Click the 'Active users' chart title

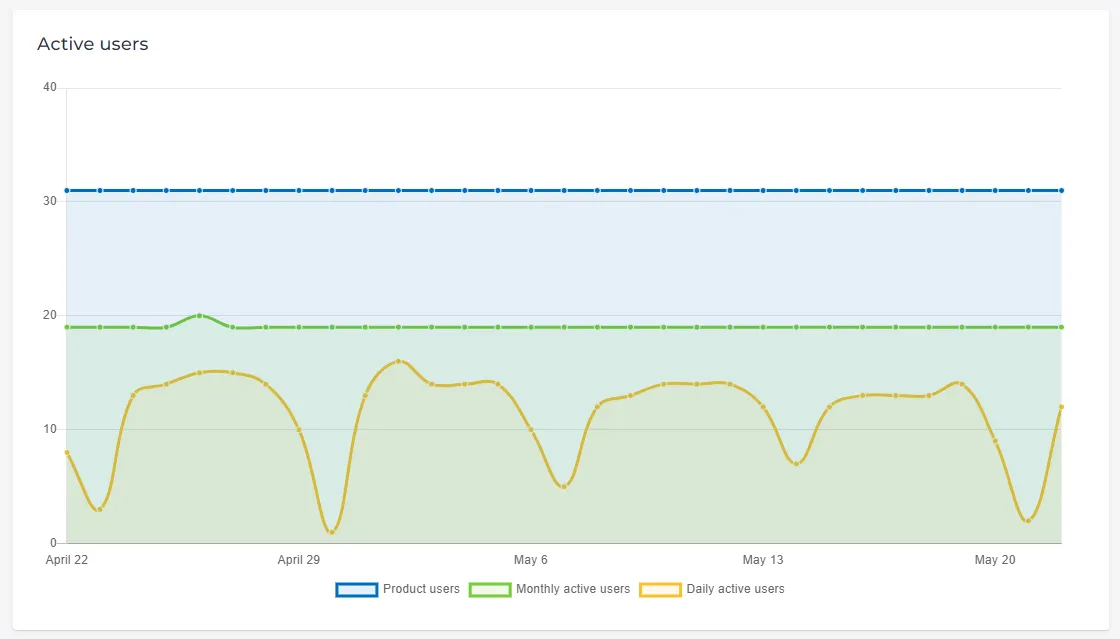pos(93,44)
